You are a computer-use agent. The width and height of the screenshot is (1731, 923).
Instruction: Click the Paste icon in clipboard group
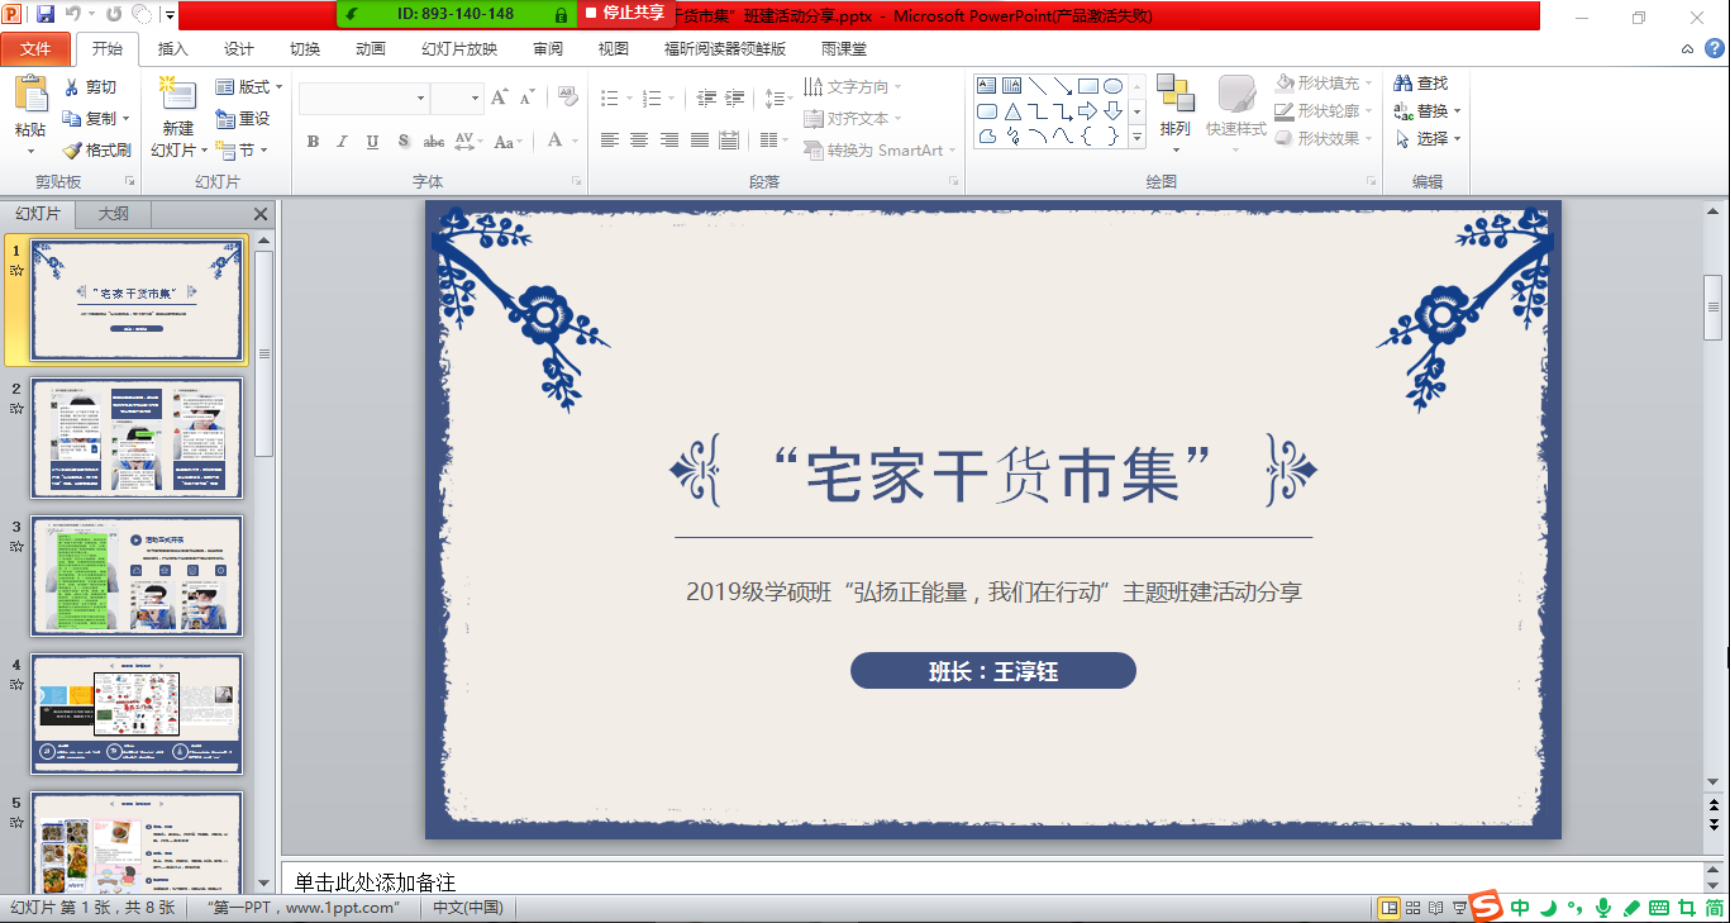pos(31,96)
